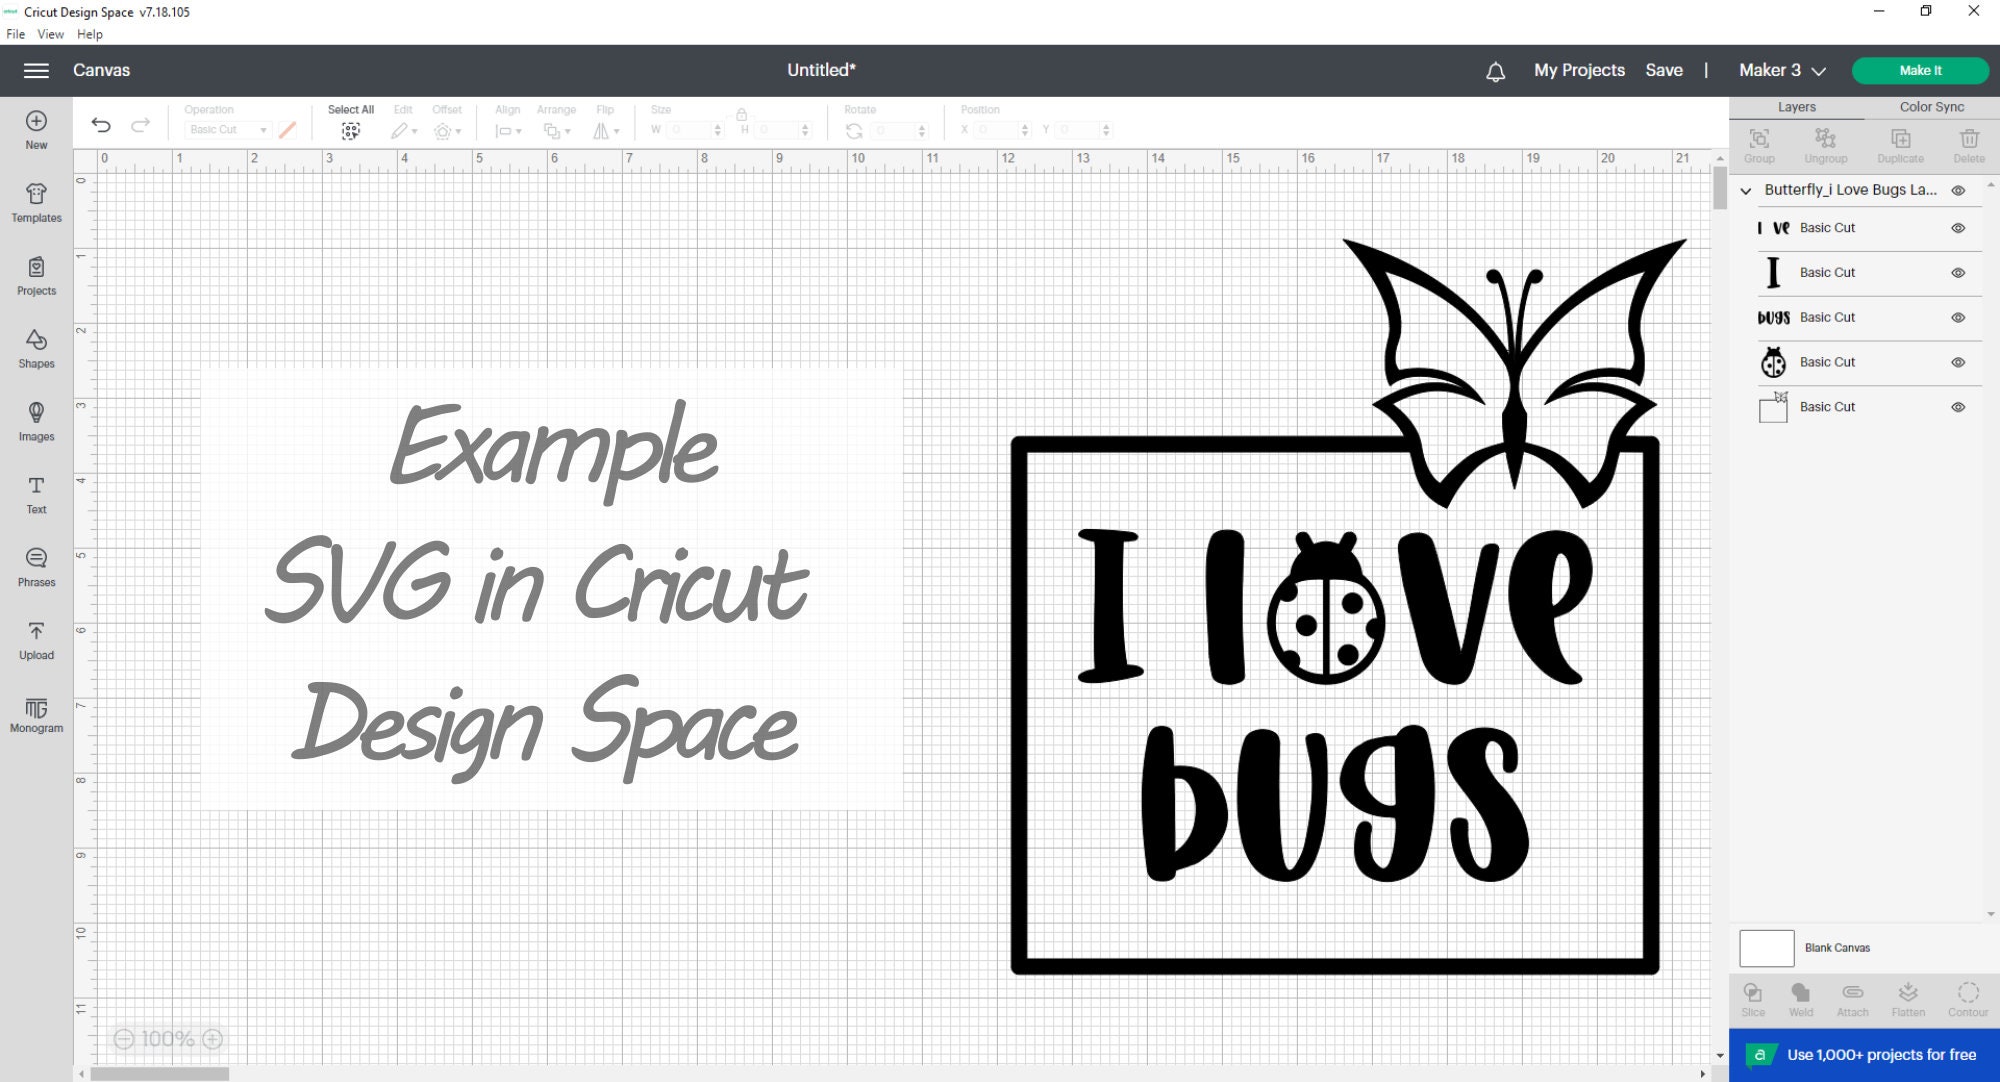The image size is (2000, 1082).
Task: Switch to the Layers tab
Action: click(x=1796, y=107)
